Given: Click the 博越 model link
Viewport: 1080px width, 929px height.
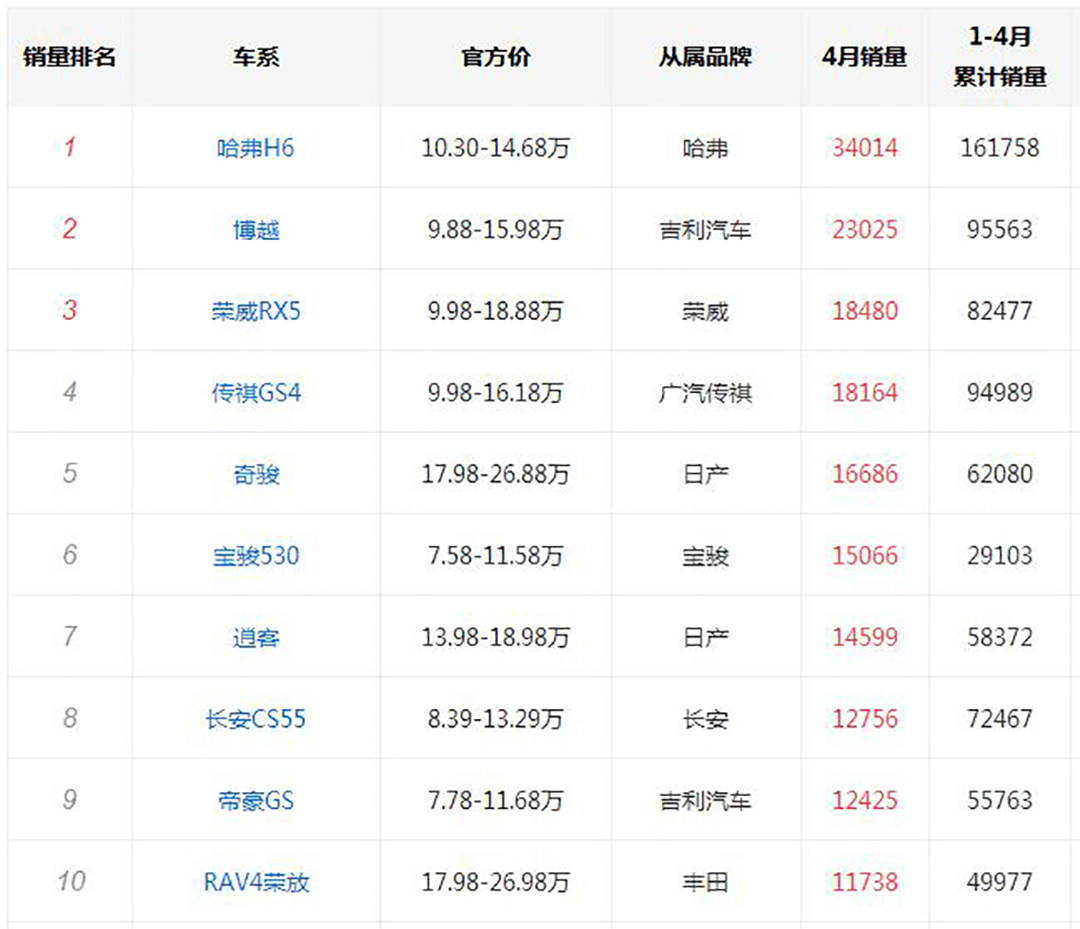Looking at the screenshot, I should coord(256,230).
